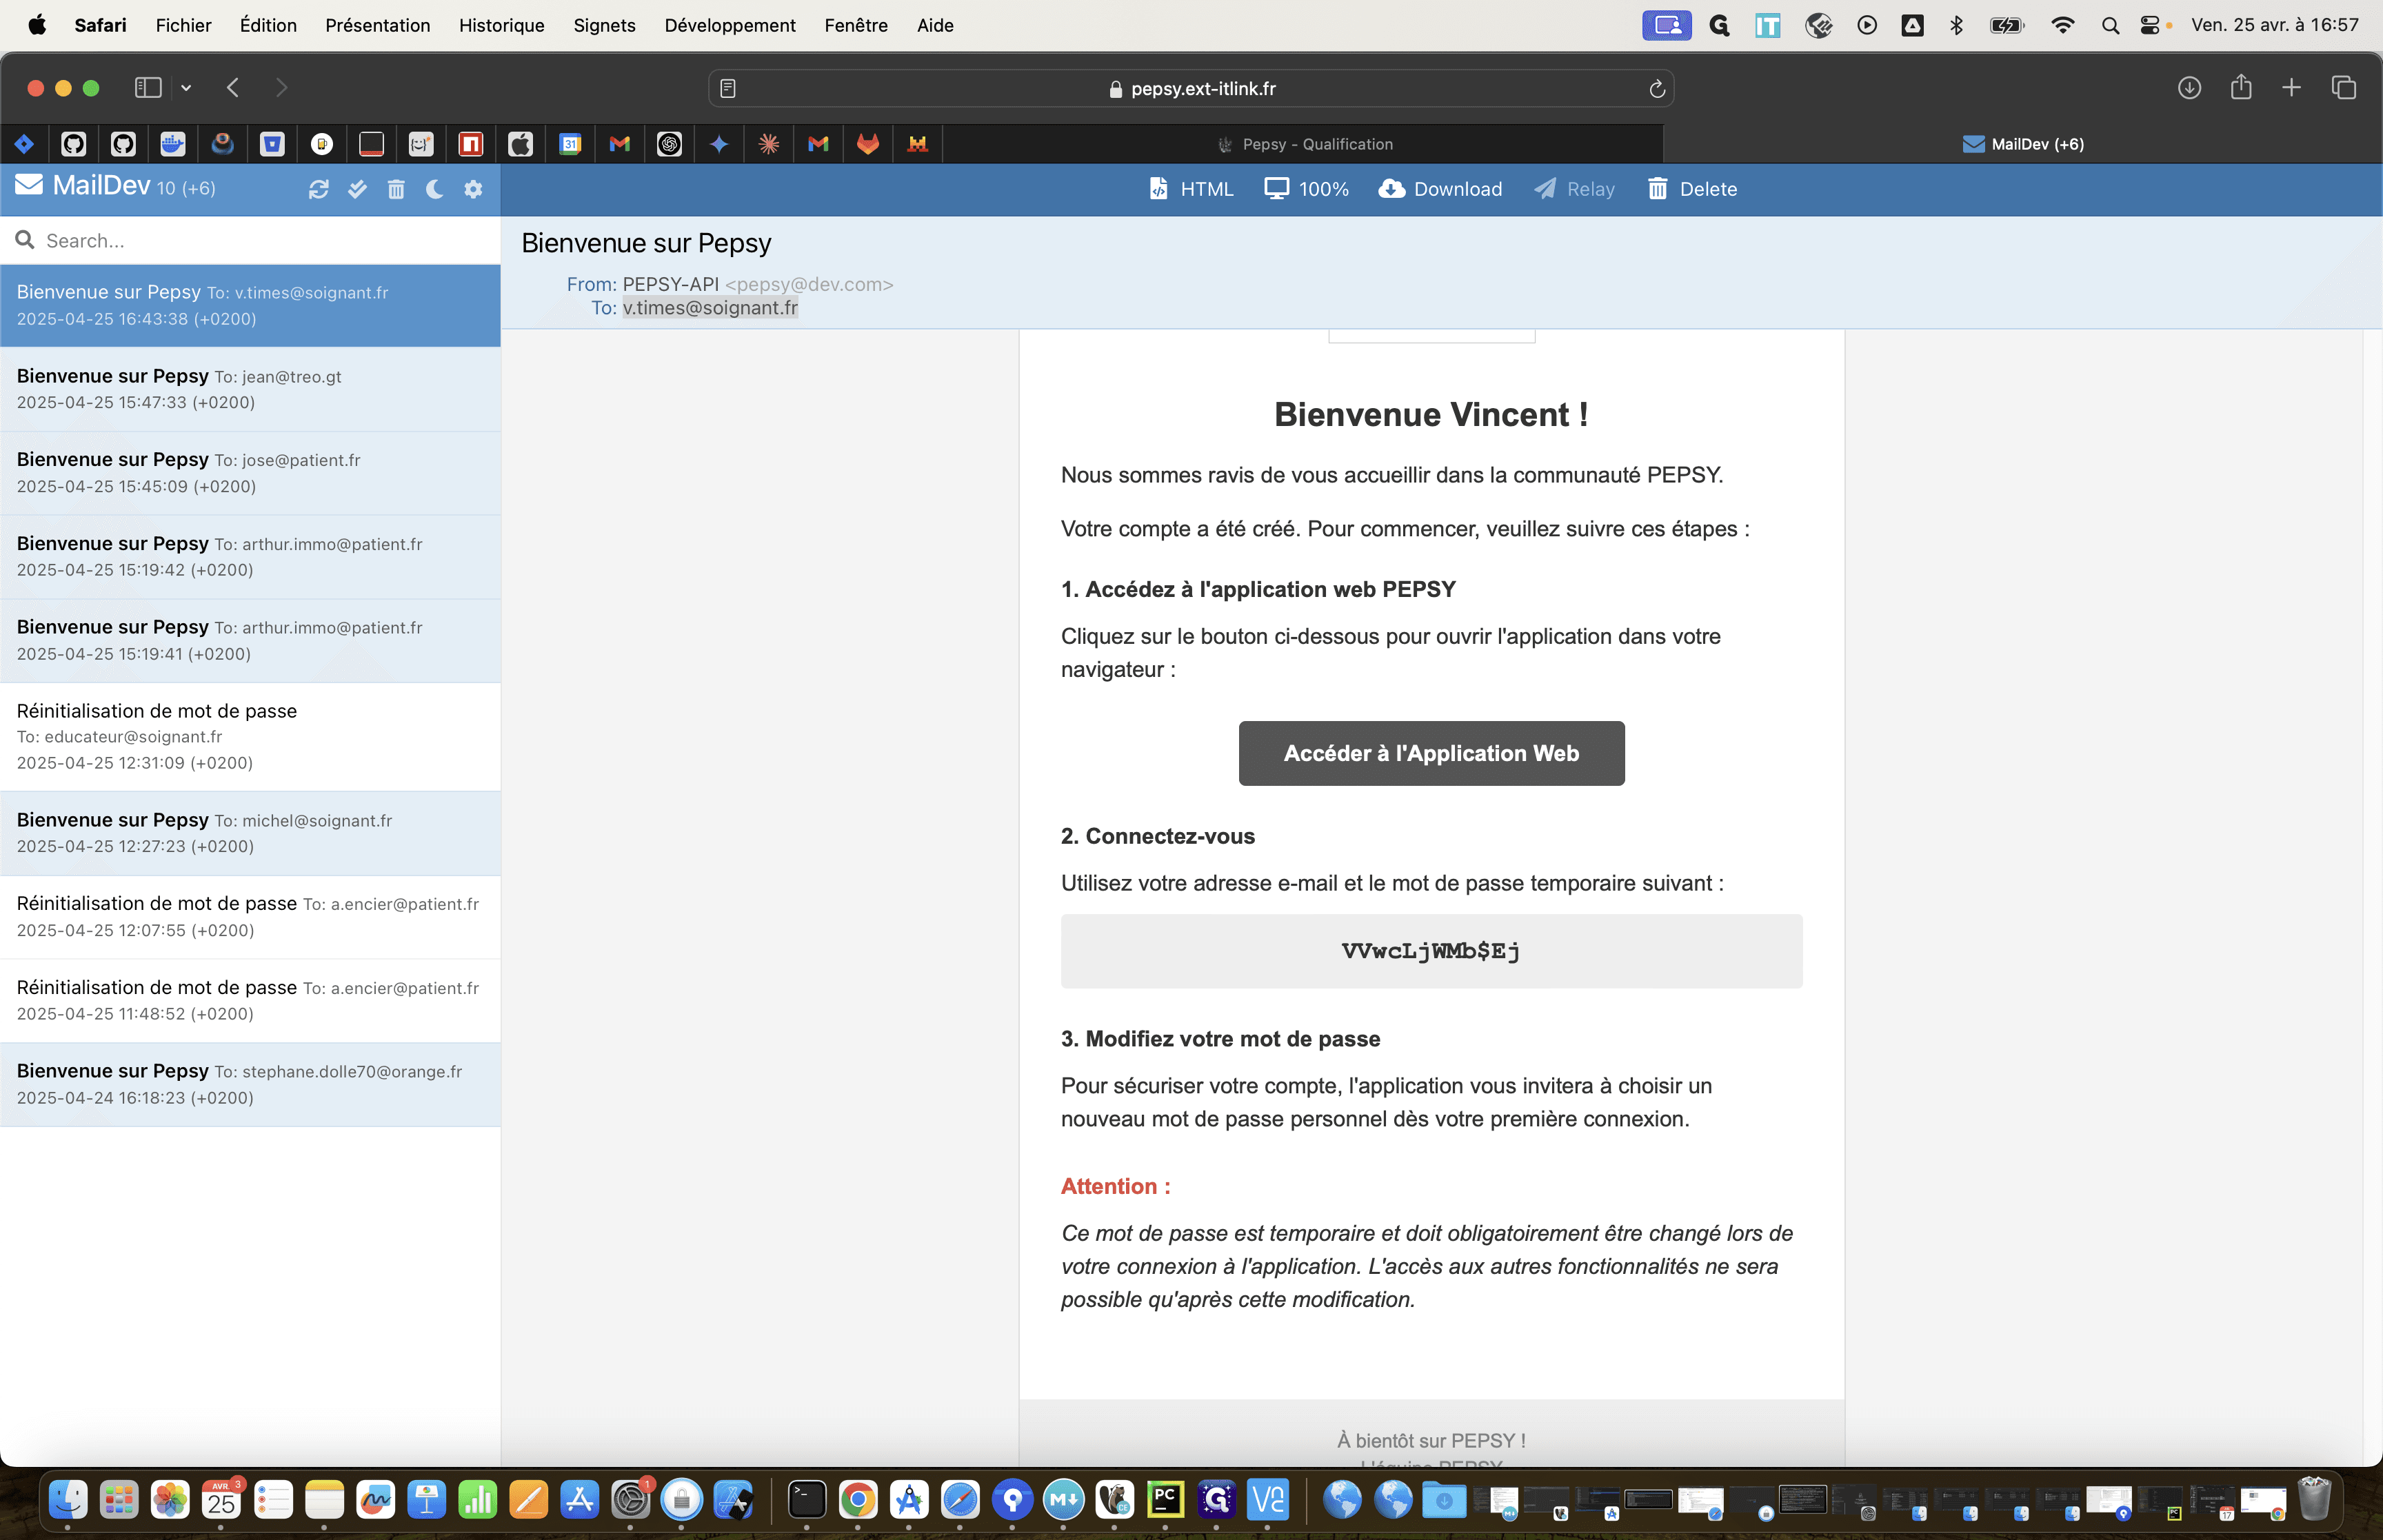Delete the open email
The width and height of the screenshot is (2383, 1540).
click(1692, 189)
